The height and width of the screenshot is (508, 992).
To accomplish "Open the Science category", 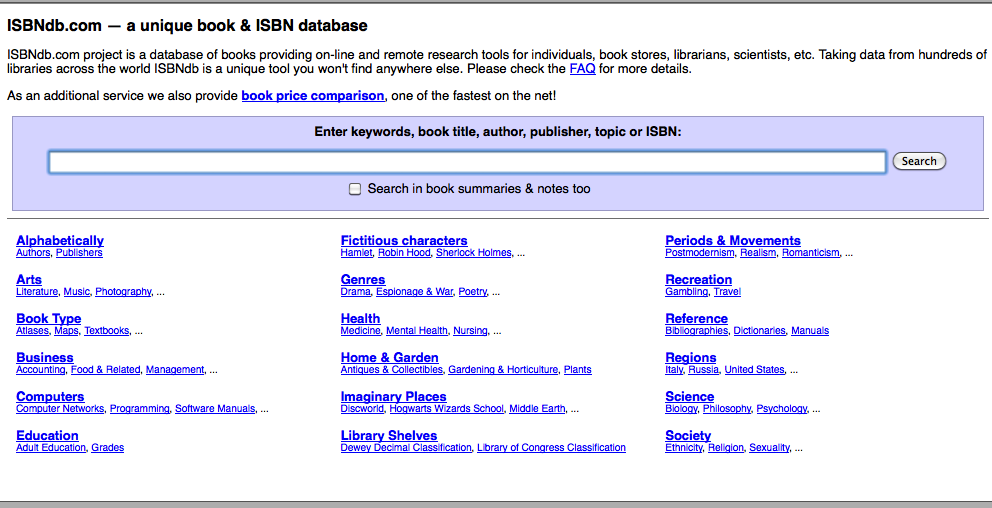I will click(690, 397).
